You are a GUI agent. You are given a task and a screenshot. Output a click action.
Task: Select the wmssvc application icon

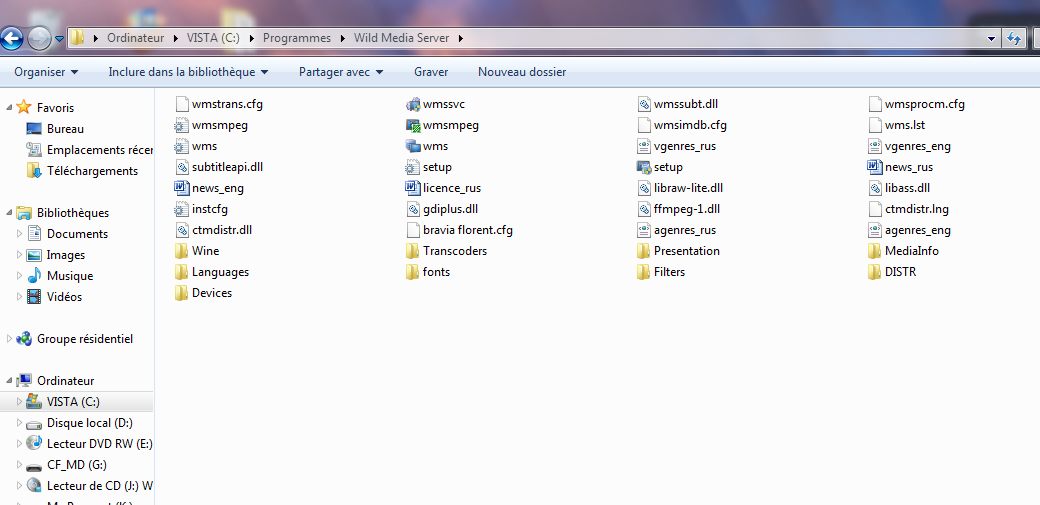point(413,104)
